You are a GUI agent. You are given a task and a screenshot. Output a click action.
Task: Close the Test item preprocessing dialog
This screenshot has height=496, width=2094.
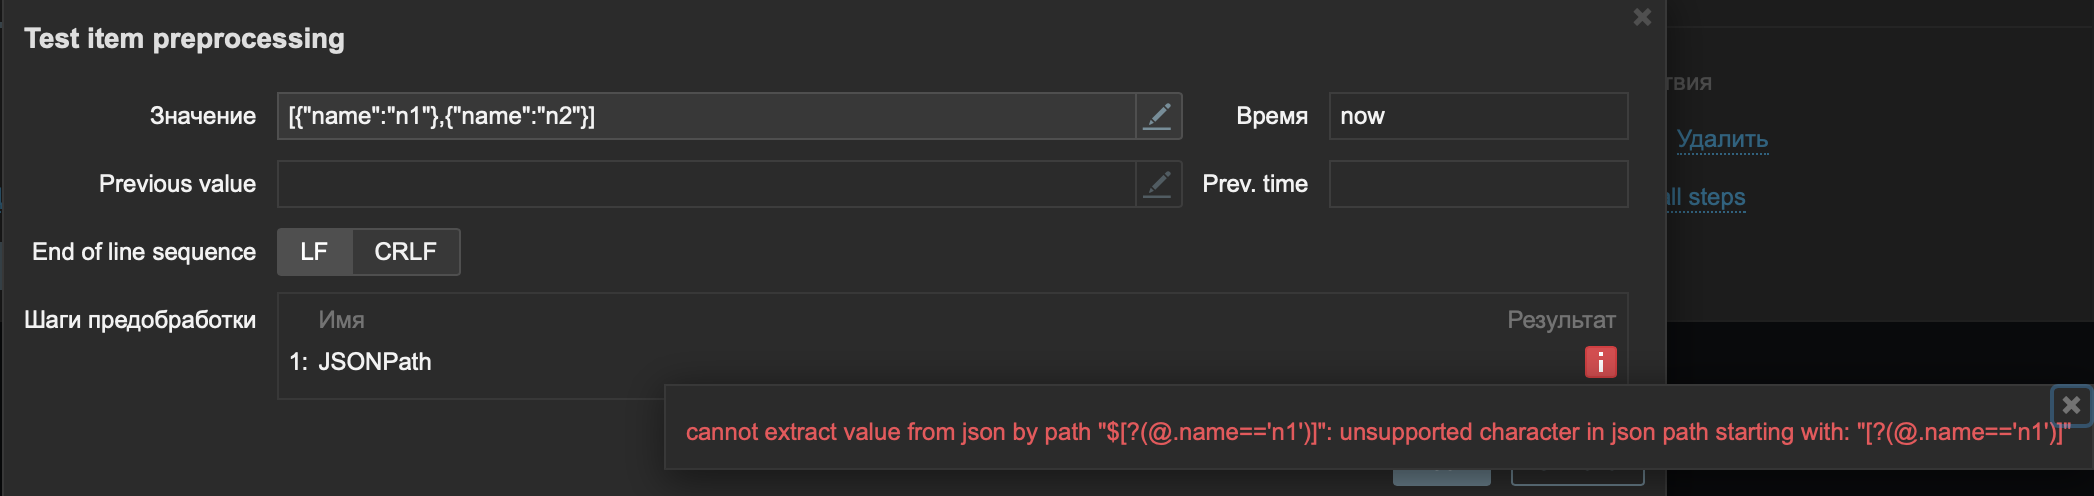point(1642,17)
